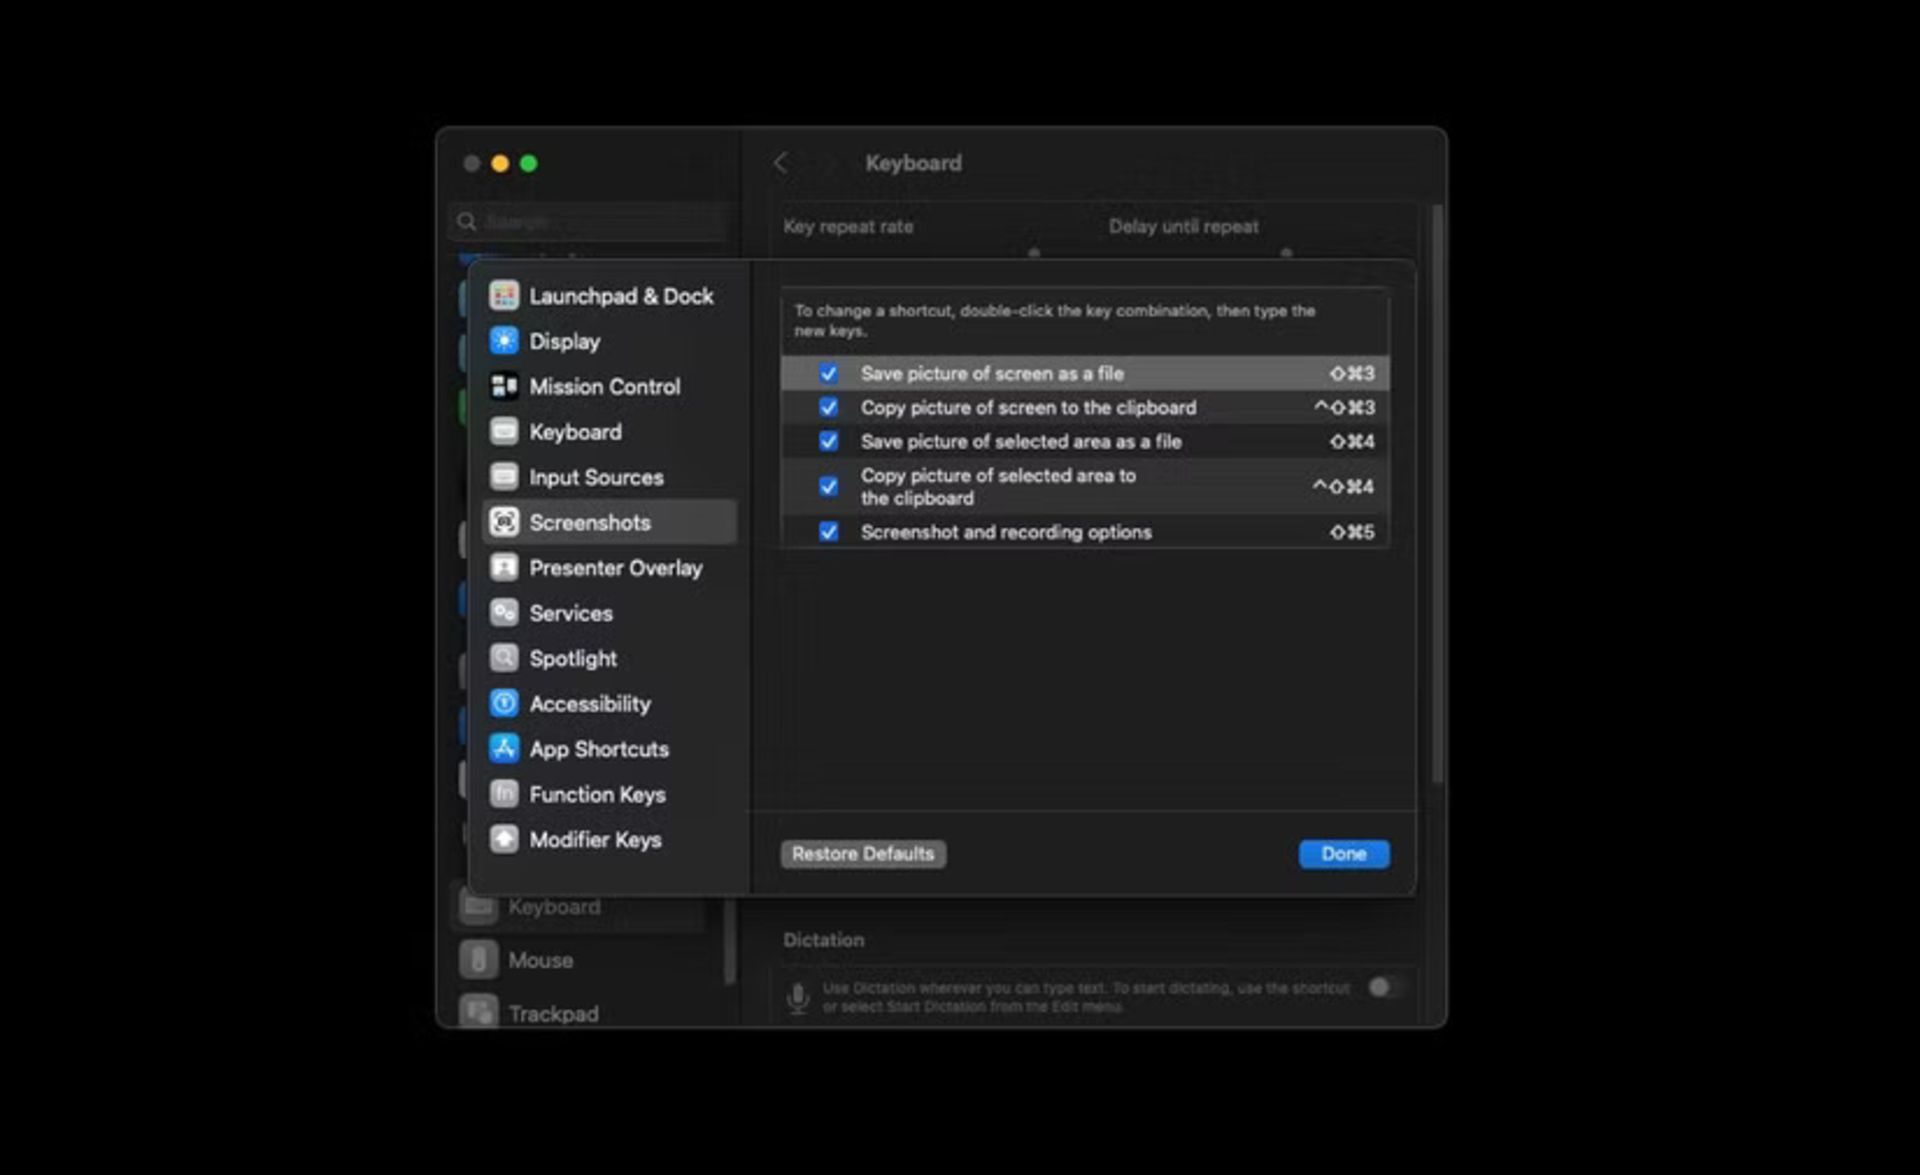Click the Launchpad & Dock icon
Screen dimensions: 1920x1175
(x=502, y=295)
